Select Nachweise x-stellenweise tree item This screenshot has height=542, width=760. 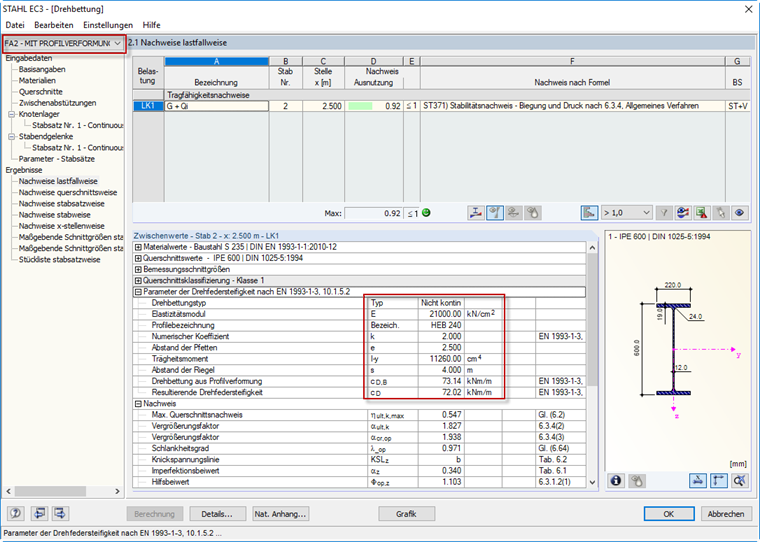(x=62, y=226)
